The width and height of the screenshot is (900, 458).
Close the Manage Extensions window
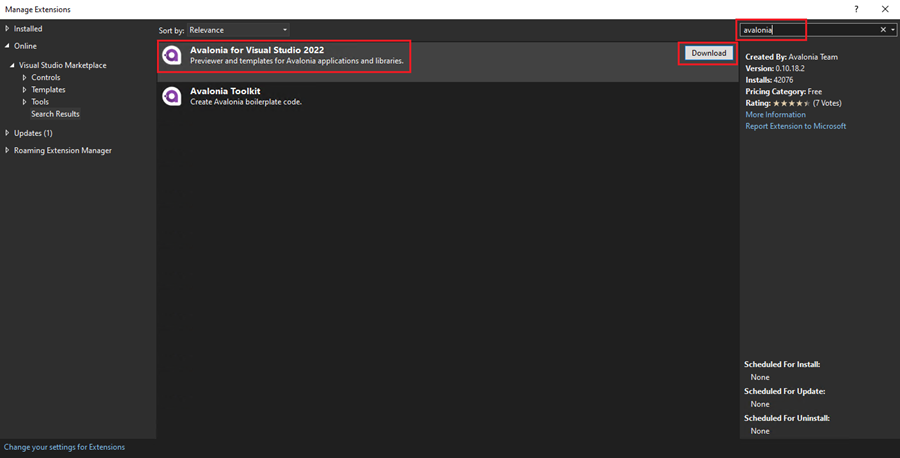pos(885,9)
